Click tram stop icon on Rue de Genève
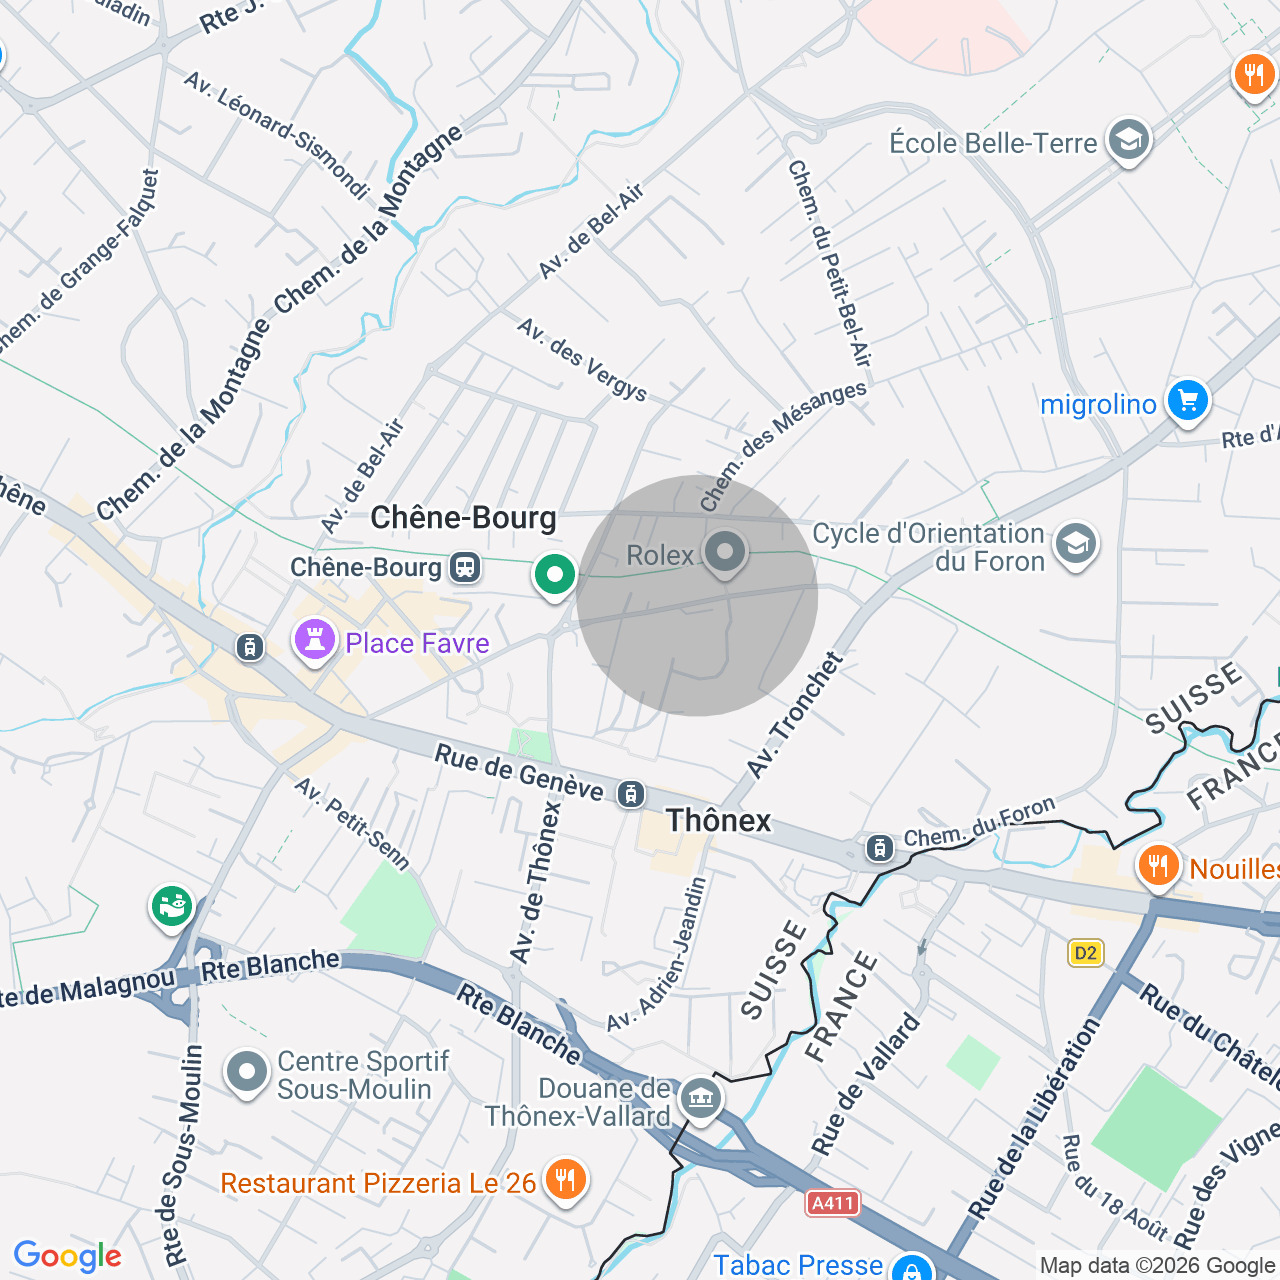The height and width of the screenshot is (1280, 1280). coord(630,795)
